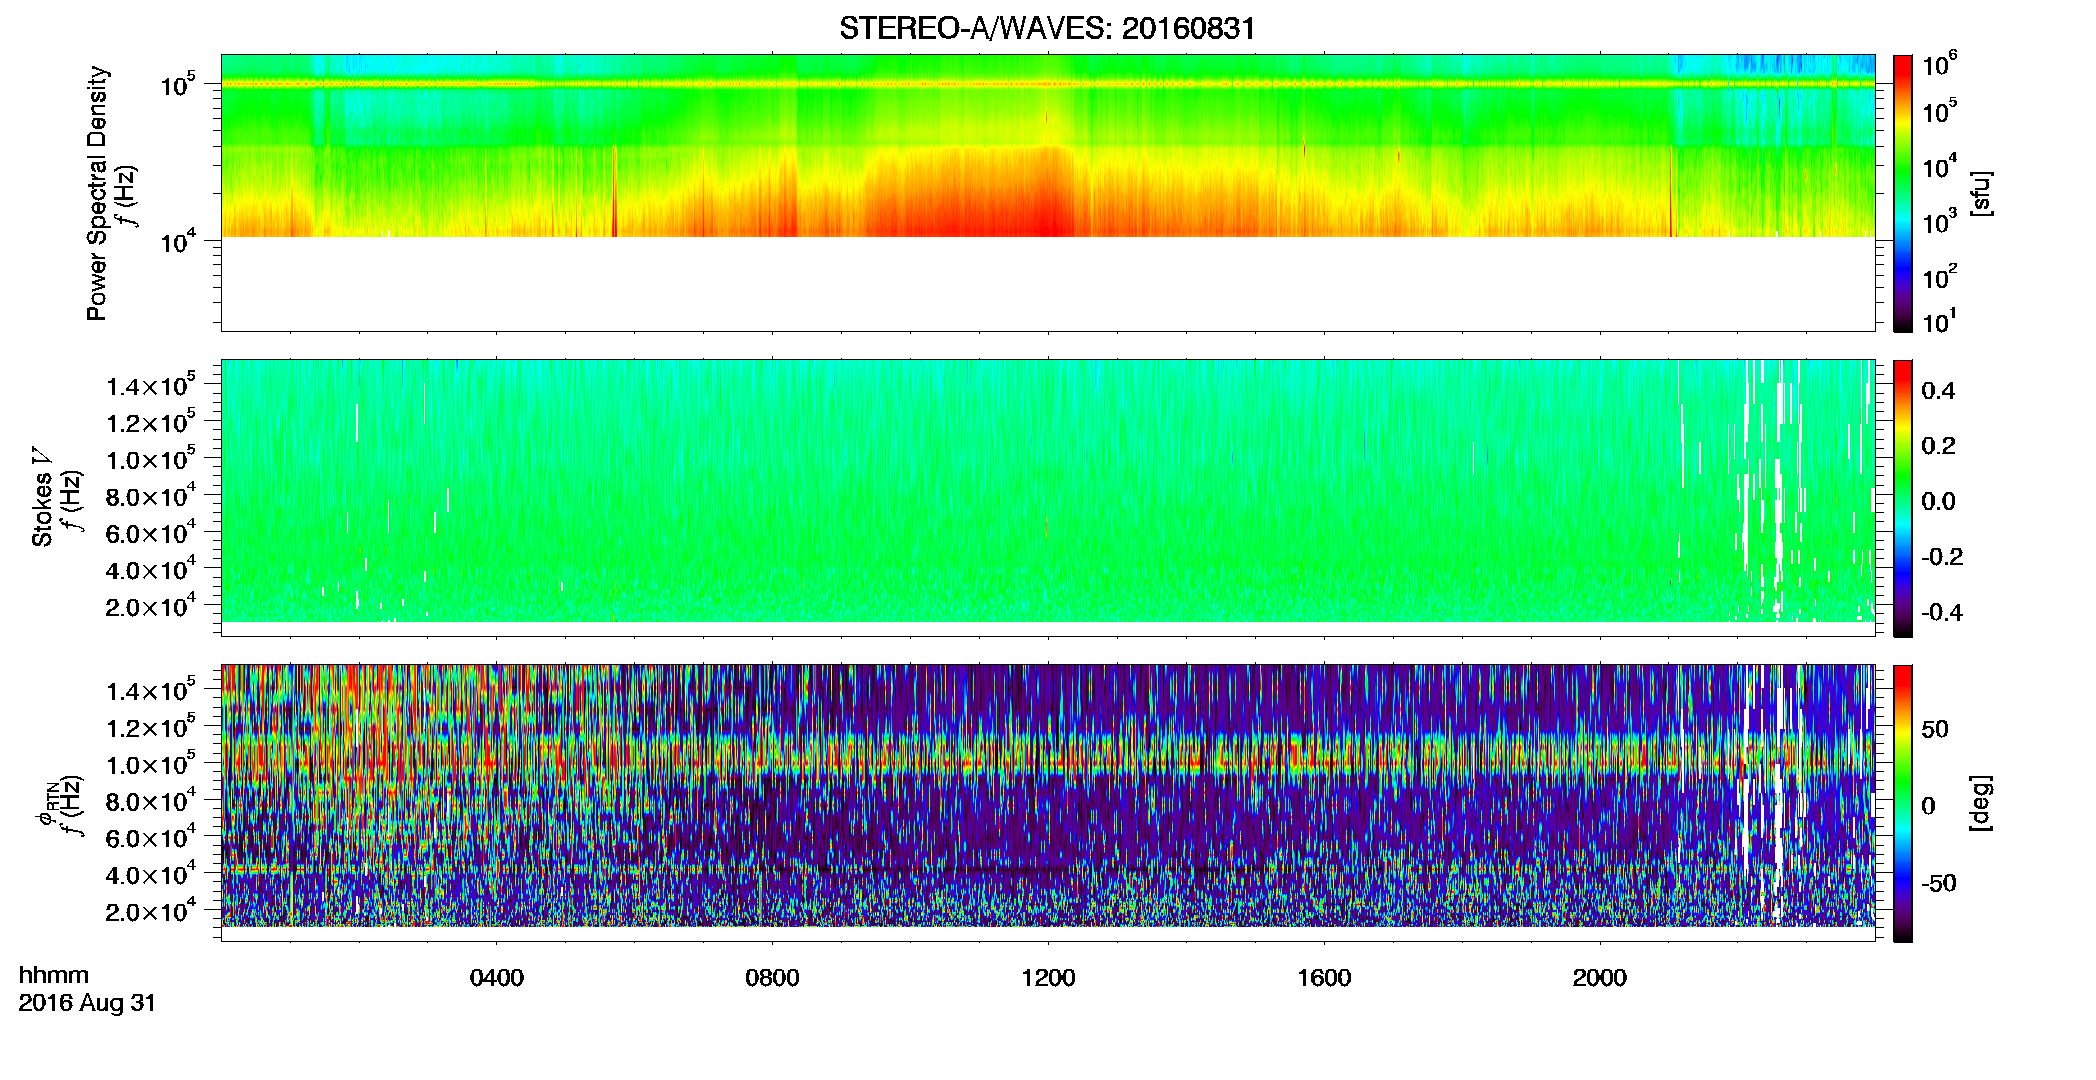This screenshot has height=1080, width=2096.
Task: Click the 6.0×10^4 tick label in phi RTN panel
Action: coord(151,838)
